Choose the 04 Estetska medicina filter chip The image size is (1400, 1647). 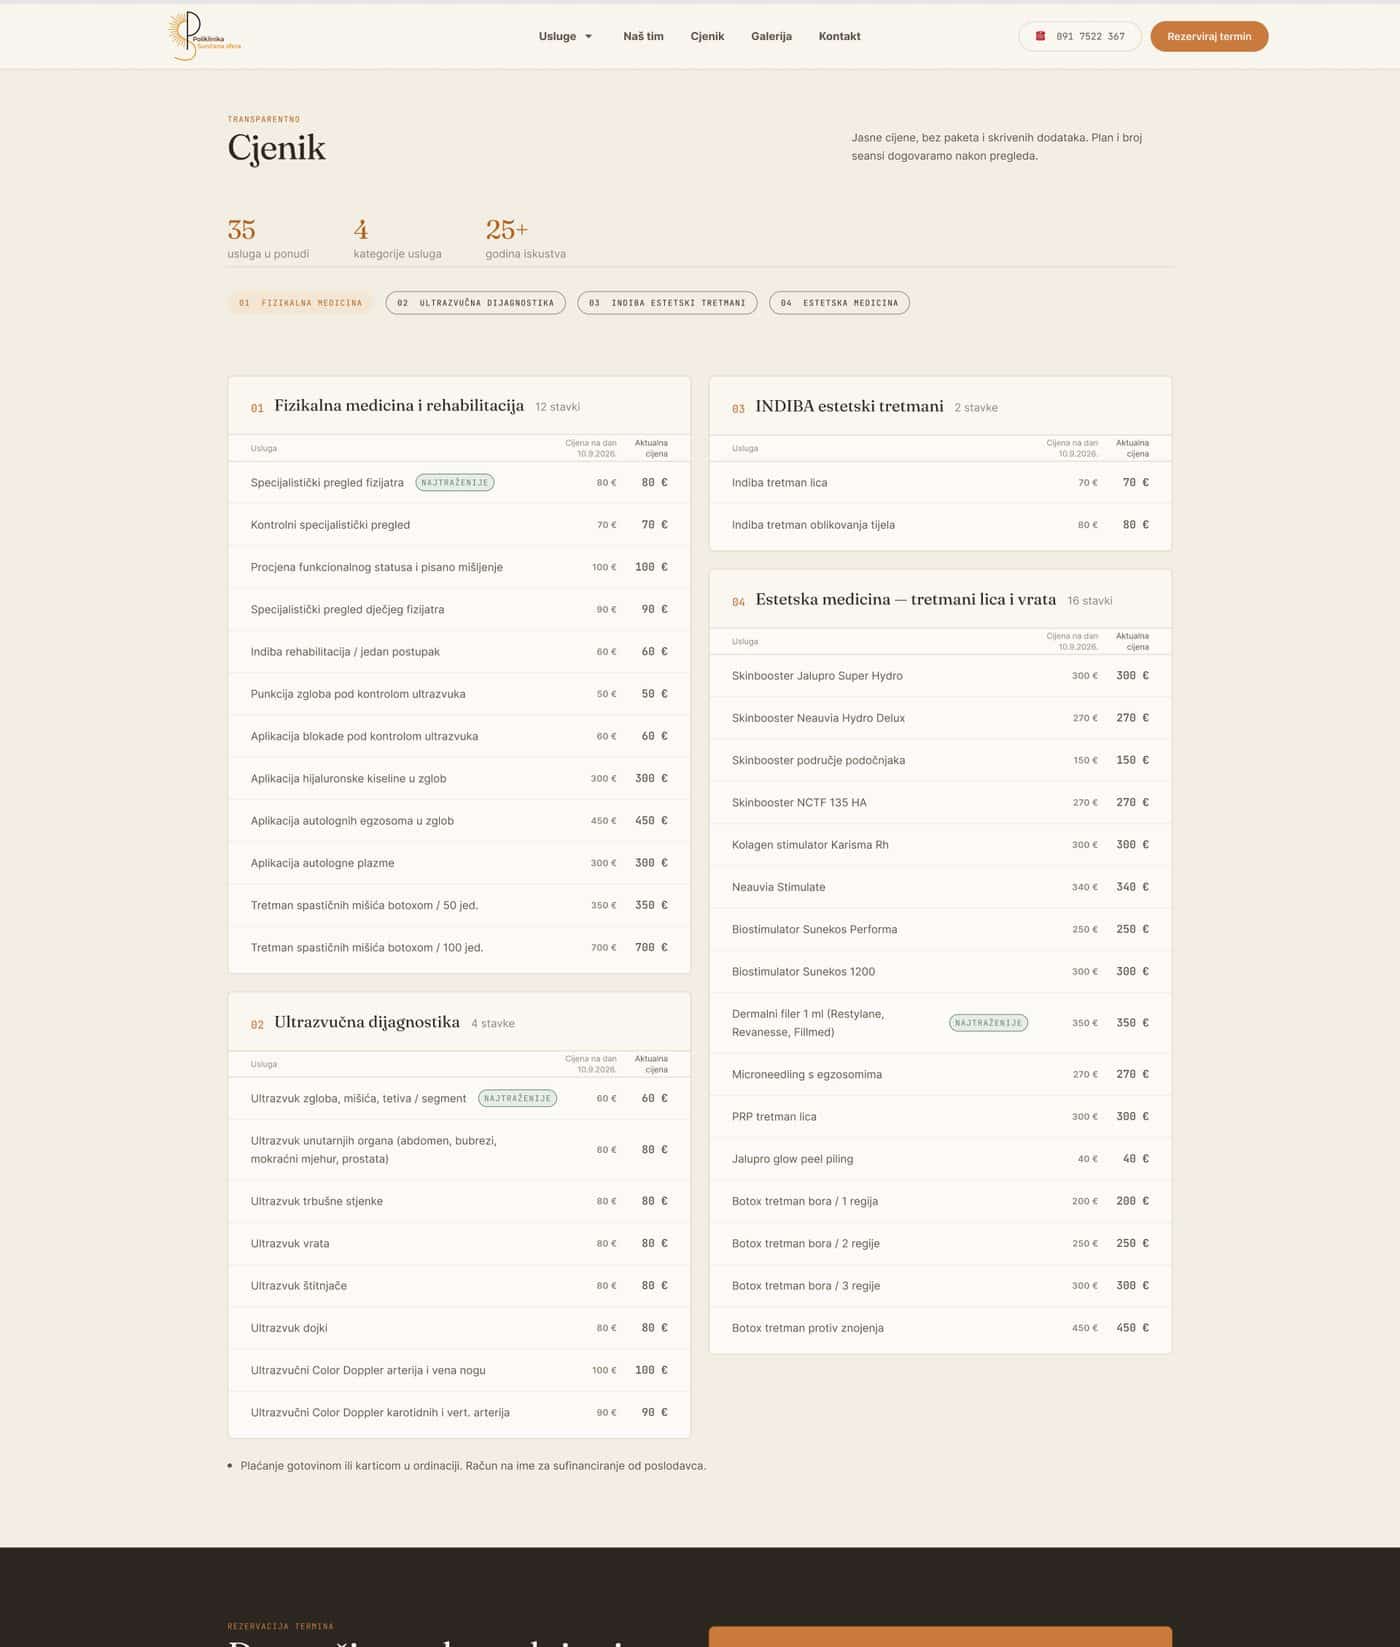[x=839, y=303]
